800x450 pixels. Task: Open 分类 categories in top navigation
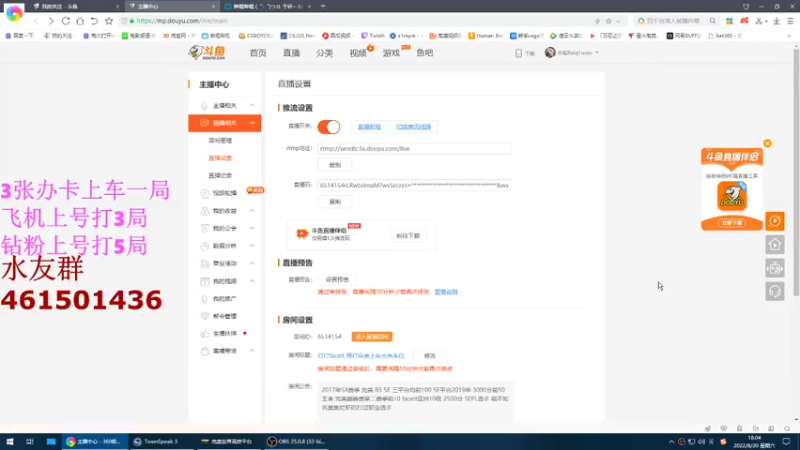324,53
